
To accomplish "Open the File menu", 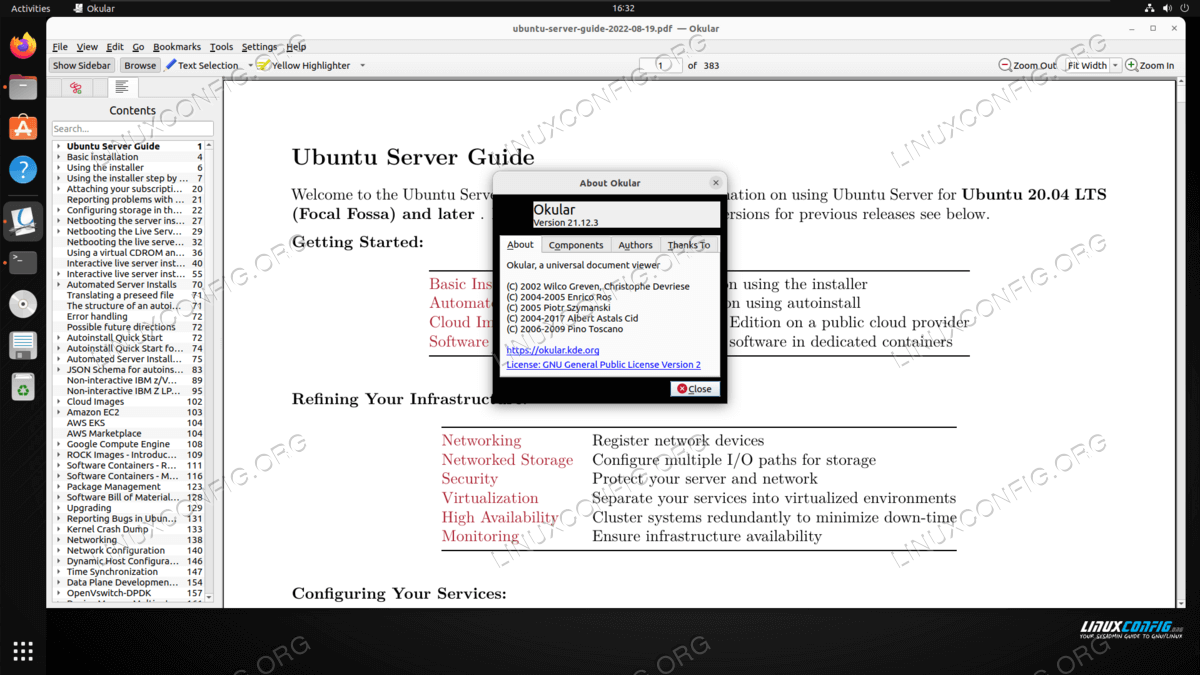I will point(60,47).
